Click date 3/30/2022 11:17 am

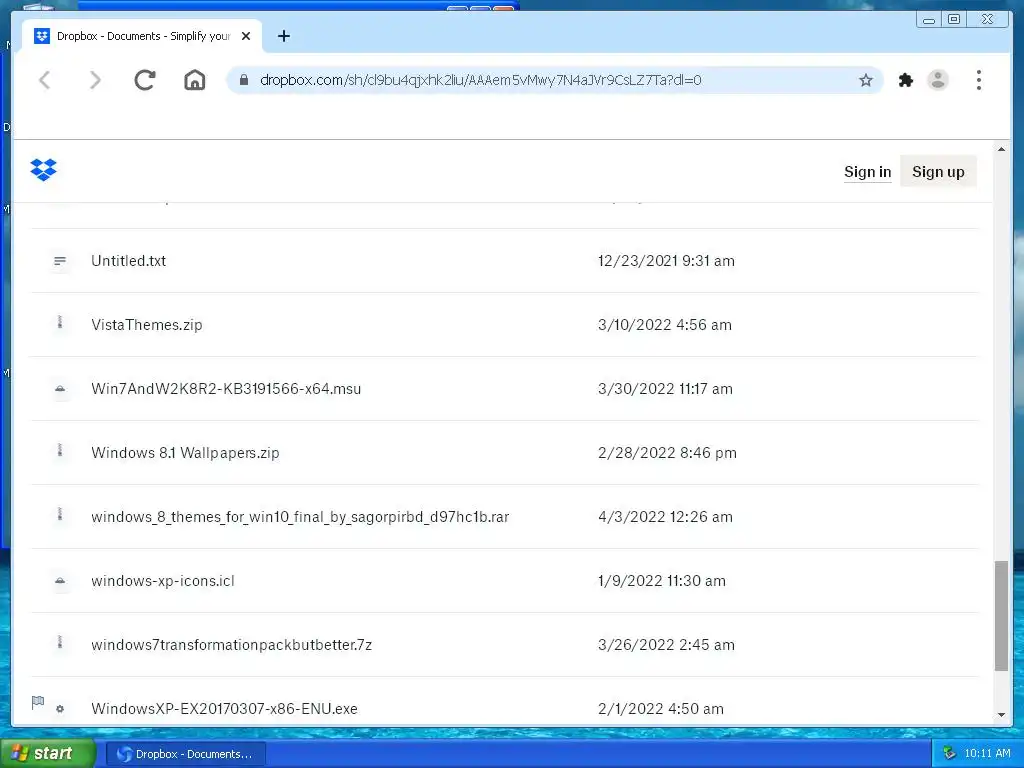(665, 389)
